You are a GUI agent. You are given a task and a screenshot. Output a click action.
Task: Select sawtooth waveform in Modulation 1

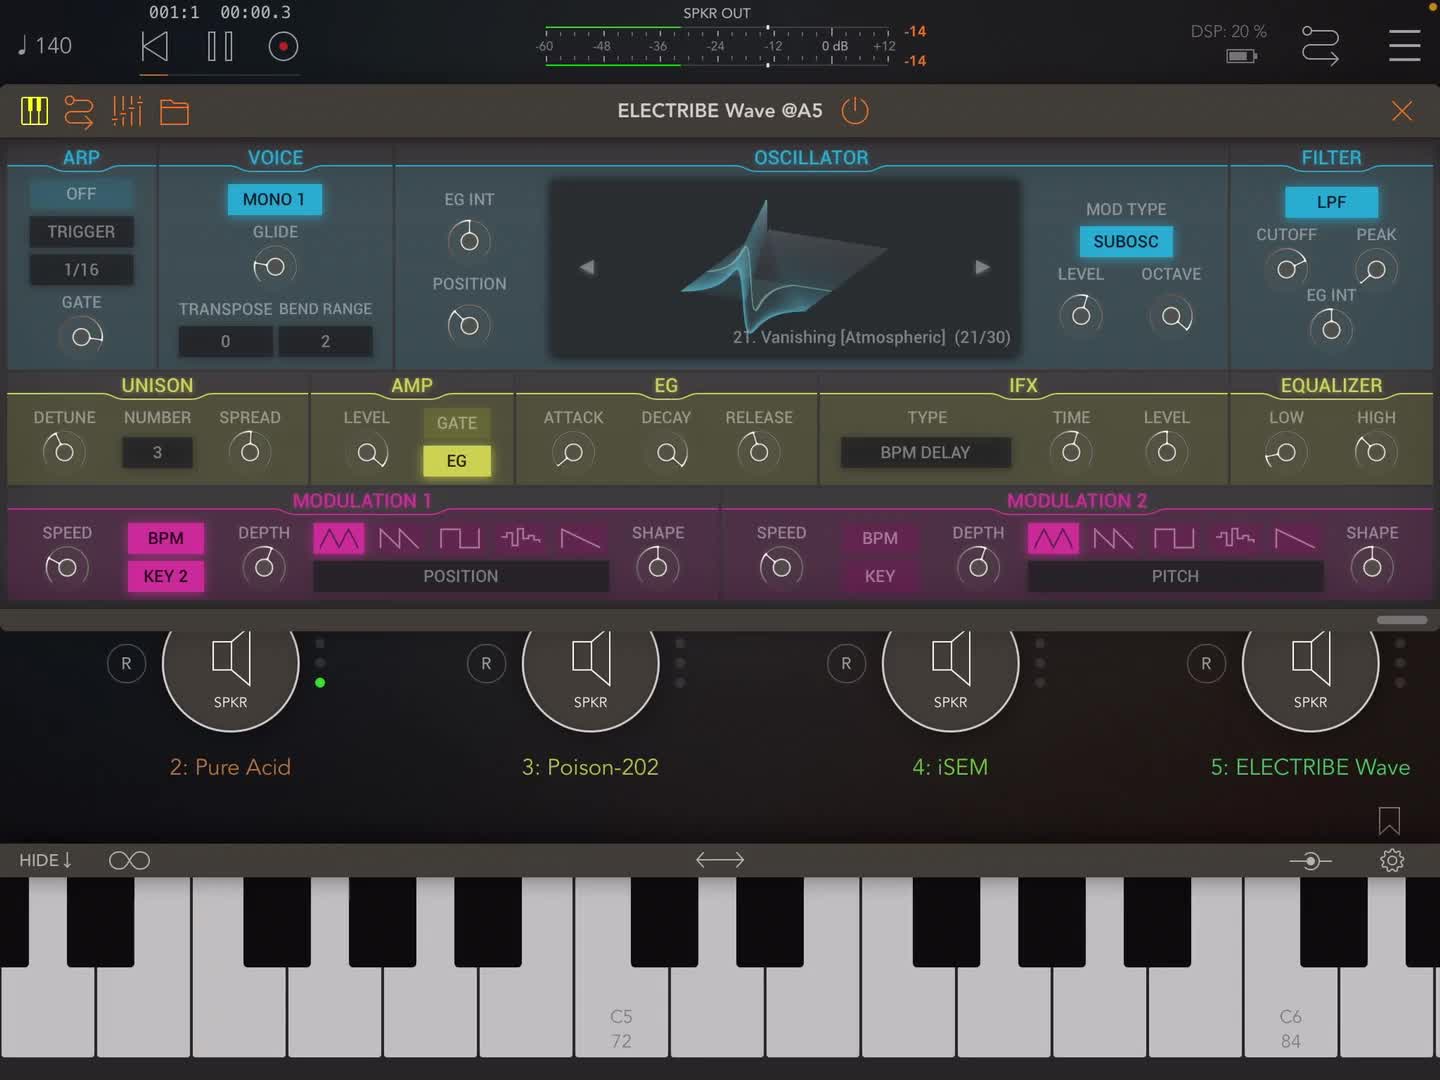[x=399, y=539]
